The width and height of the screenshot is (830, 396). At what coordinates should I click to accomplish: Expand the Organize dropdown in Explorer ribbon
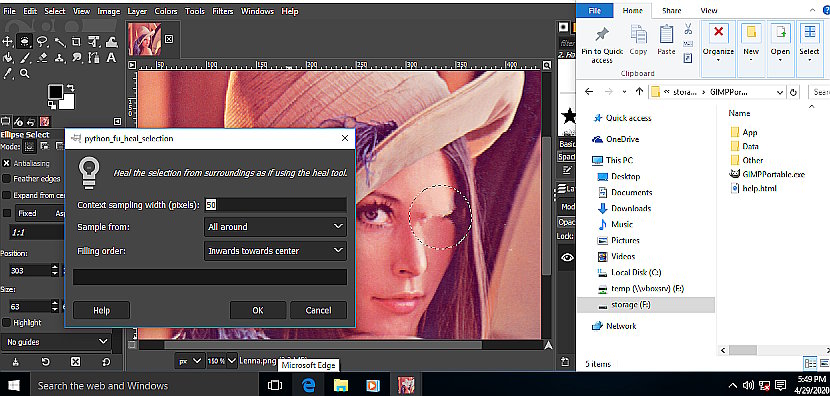click(x=718, y=49)
